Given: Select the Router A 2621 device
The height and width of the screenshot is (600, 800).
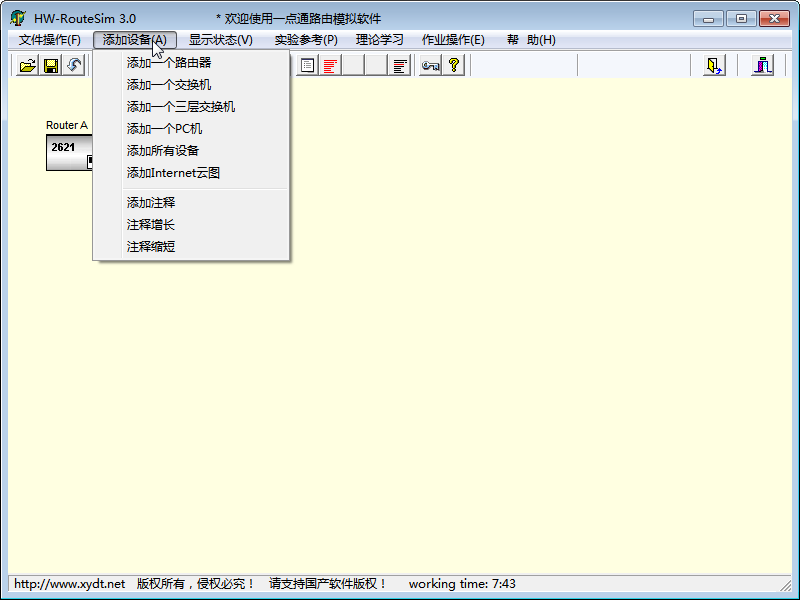Looking at the screenshot, I should pyautogui.click(x=69, y=153).
